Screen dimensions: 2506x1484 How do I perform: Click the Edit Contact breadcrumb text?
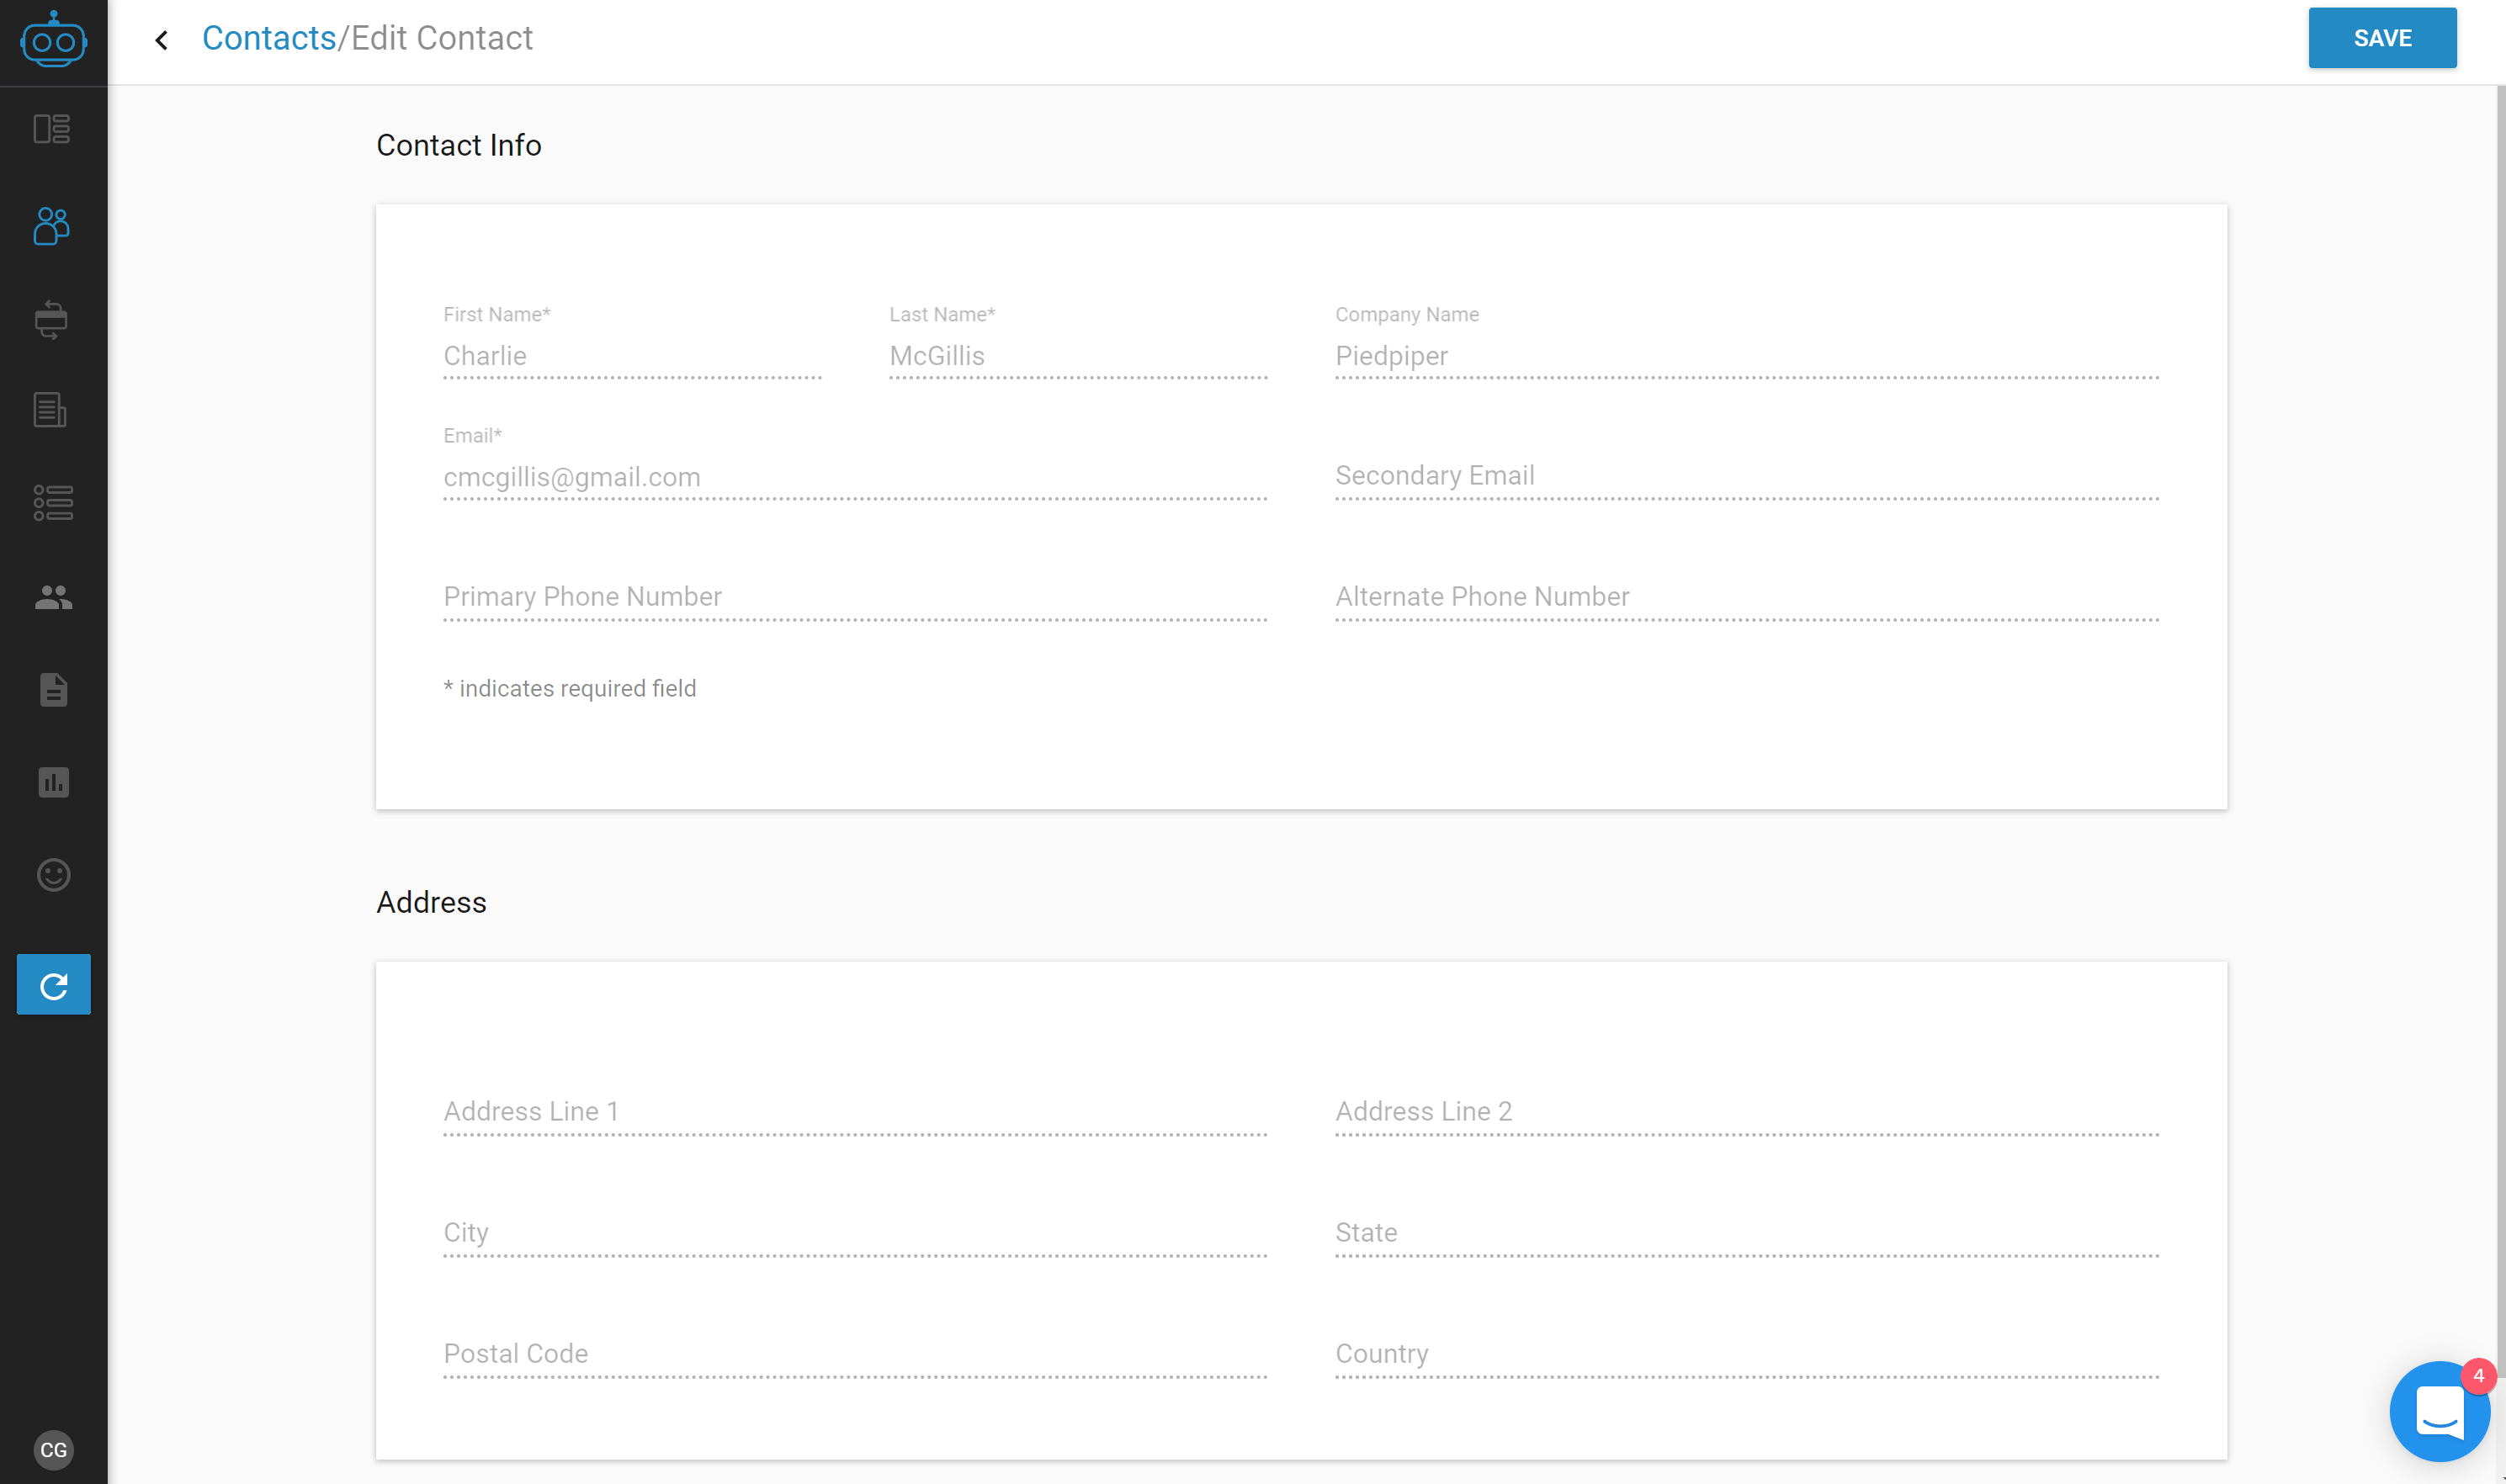click(x=442, y=38)
